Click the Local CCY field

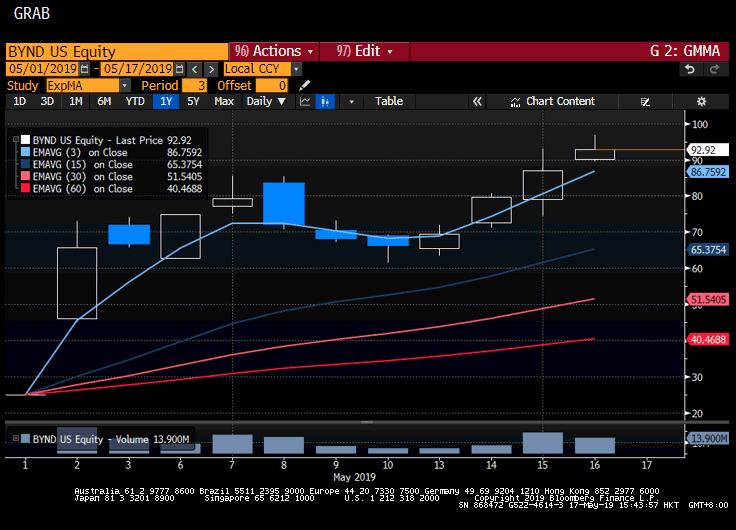click(257, 69)
